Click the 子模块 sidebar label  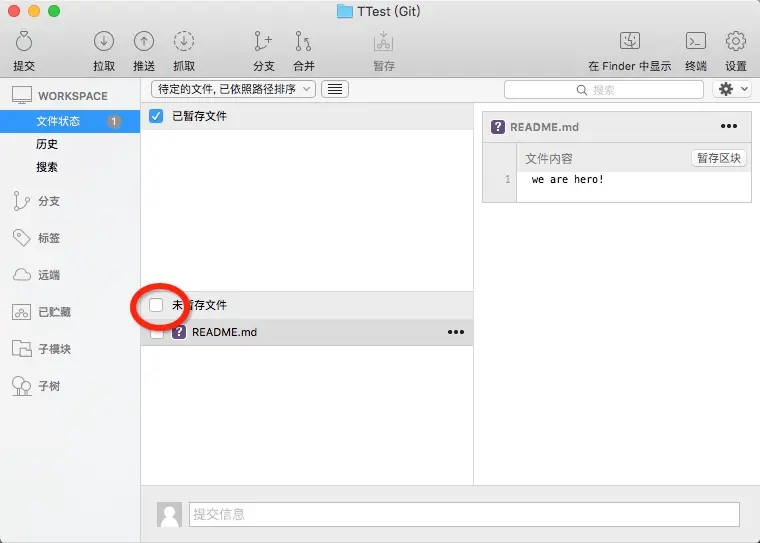(54, 349)
